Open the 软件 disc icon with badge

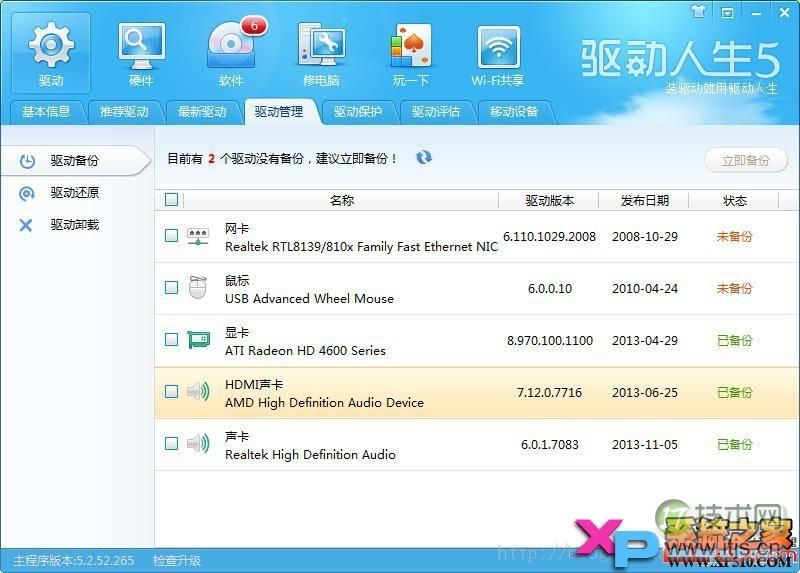point(232,53)
